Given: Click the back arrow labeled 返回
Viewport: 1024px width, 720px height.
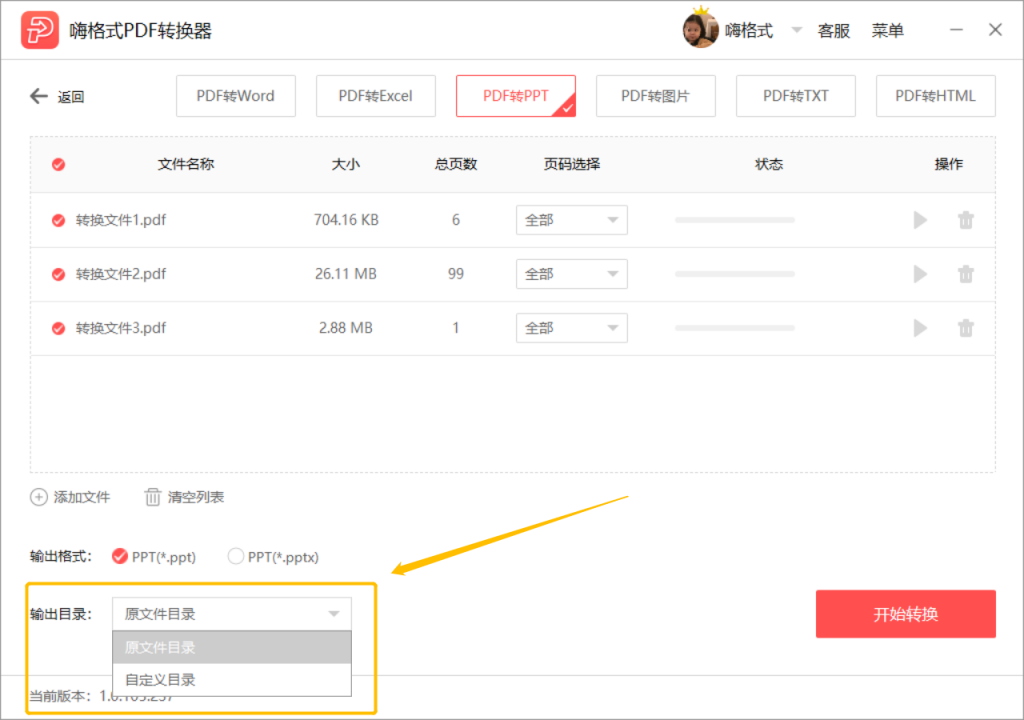Looking at the screenshot, I should (x=57, y=97).
